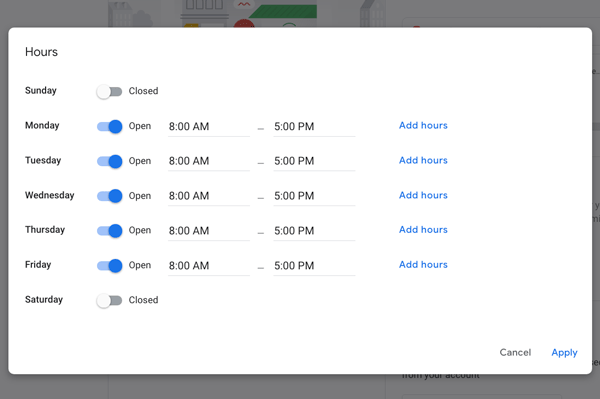Image resolution: width=600 pixels, height=399 pixels.
Task: Select the Sunday day label
Action: pyautogui.click(x=41, y=91)
